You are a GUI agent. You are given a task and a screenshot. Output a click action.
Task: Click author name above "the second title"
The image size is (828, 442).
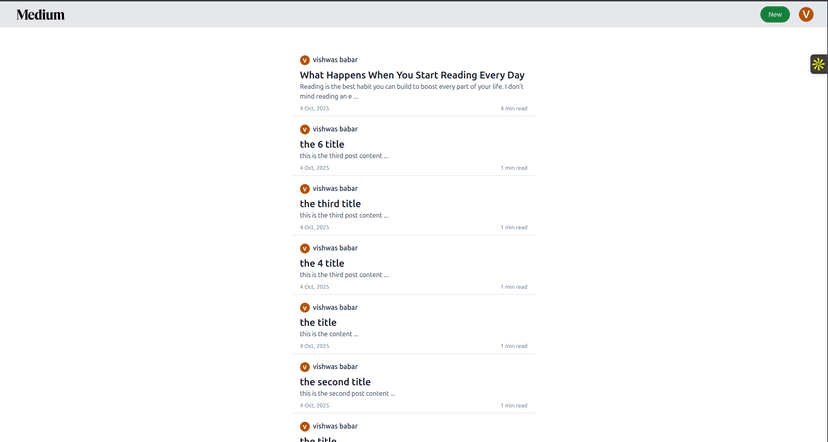click(x=335, y=367)
